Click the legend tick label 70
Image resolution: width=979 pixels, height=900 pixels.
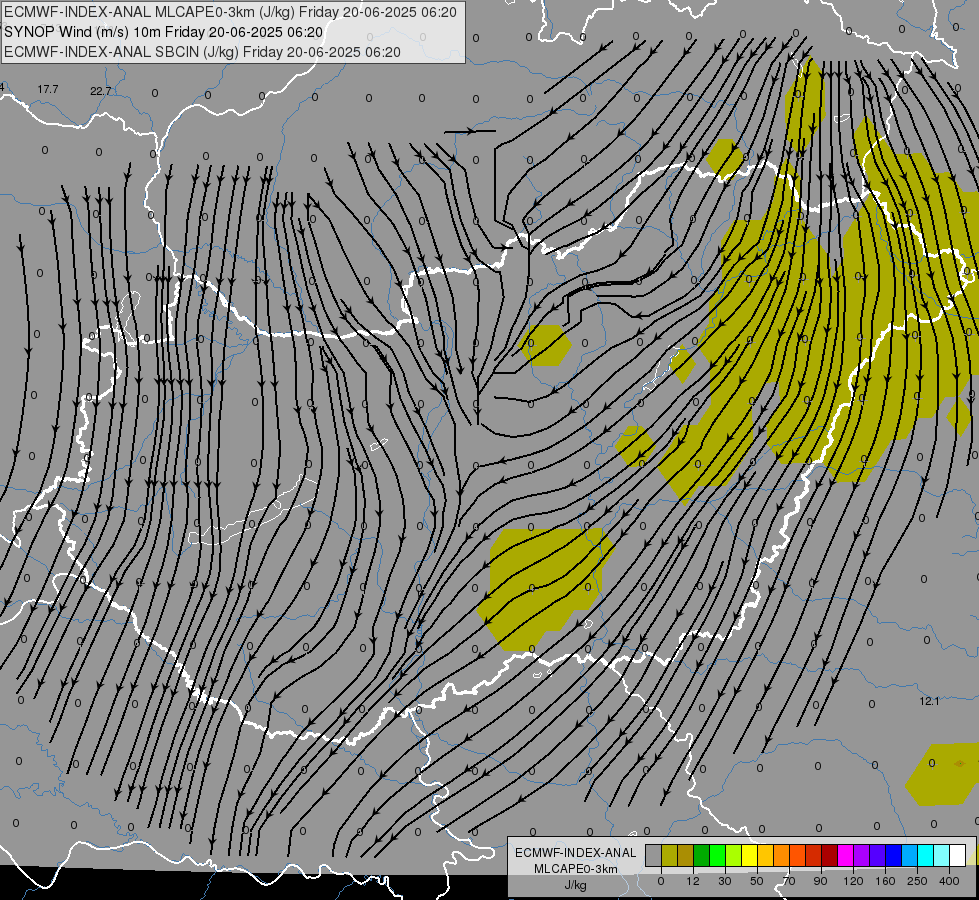(789, 881)
